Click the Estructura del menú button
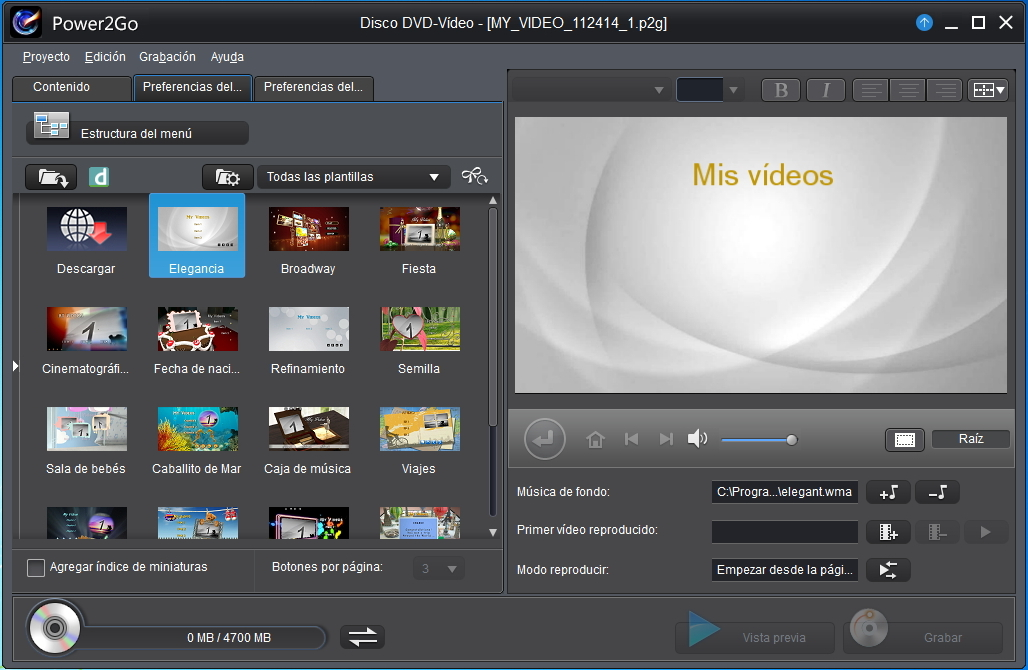This screenshot has height=670, width=1028. [138, 133]
